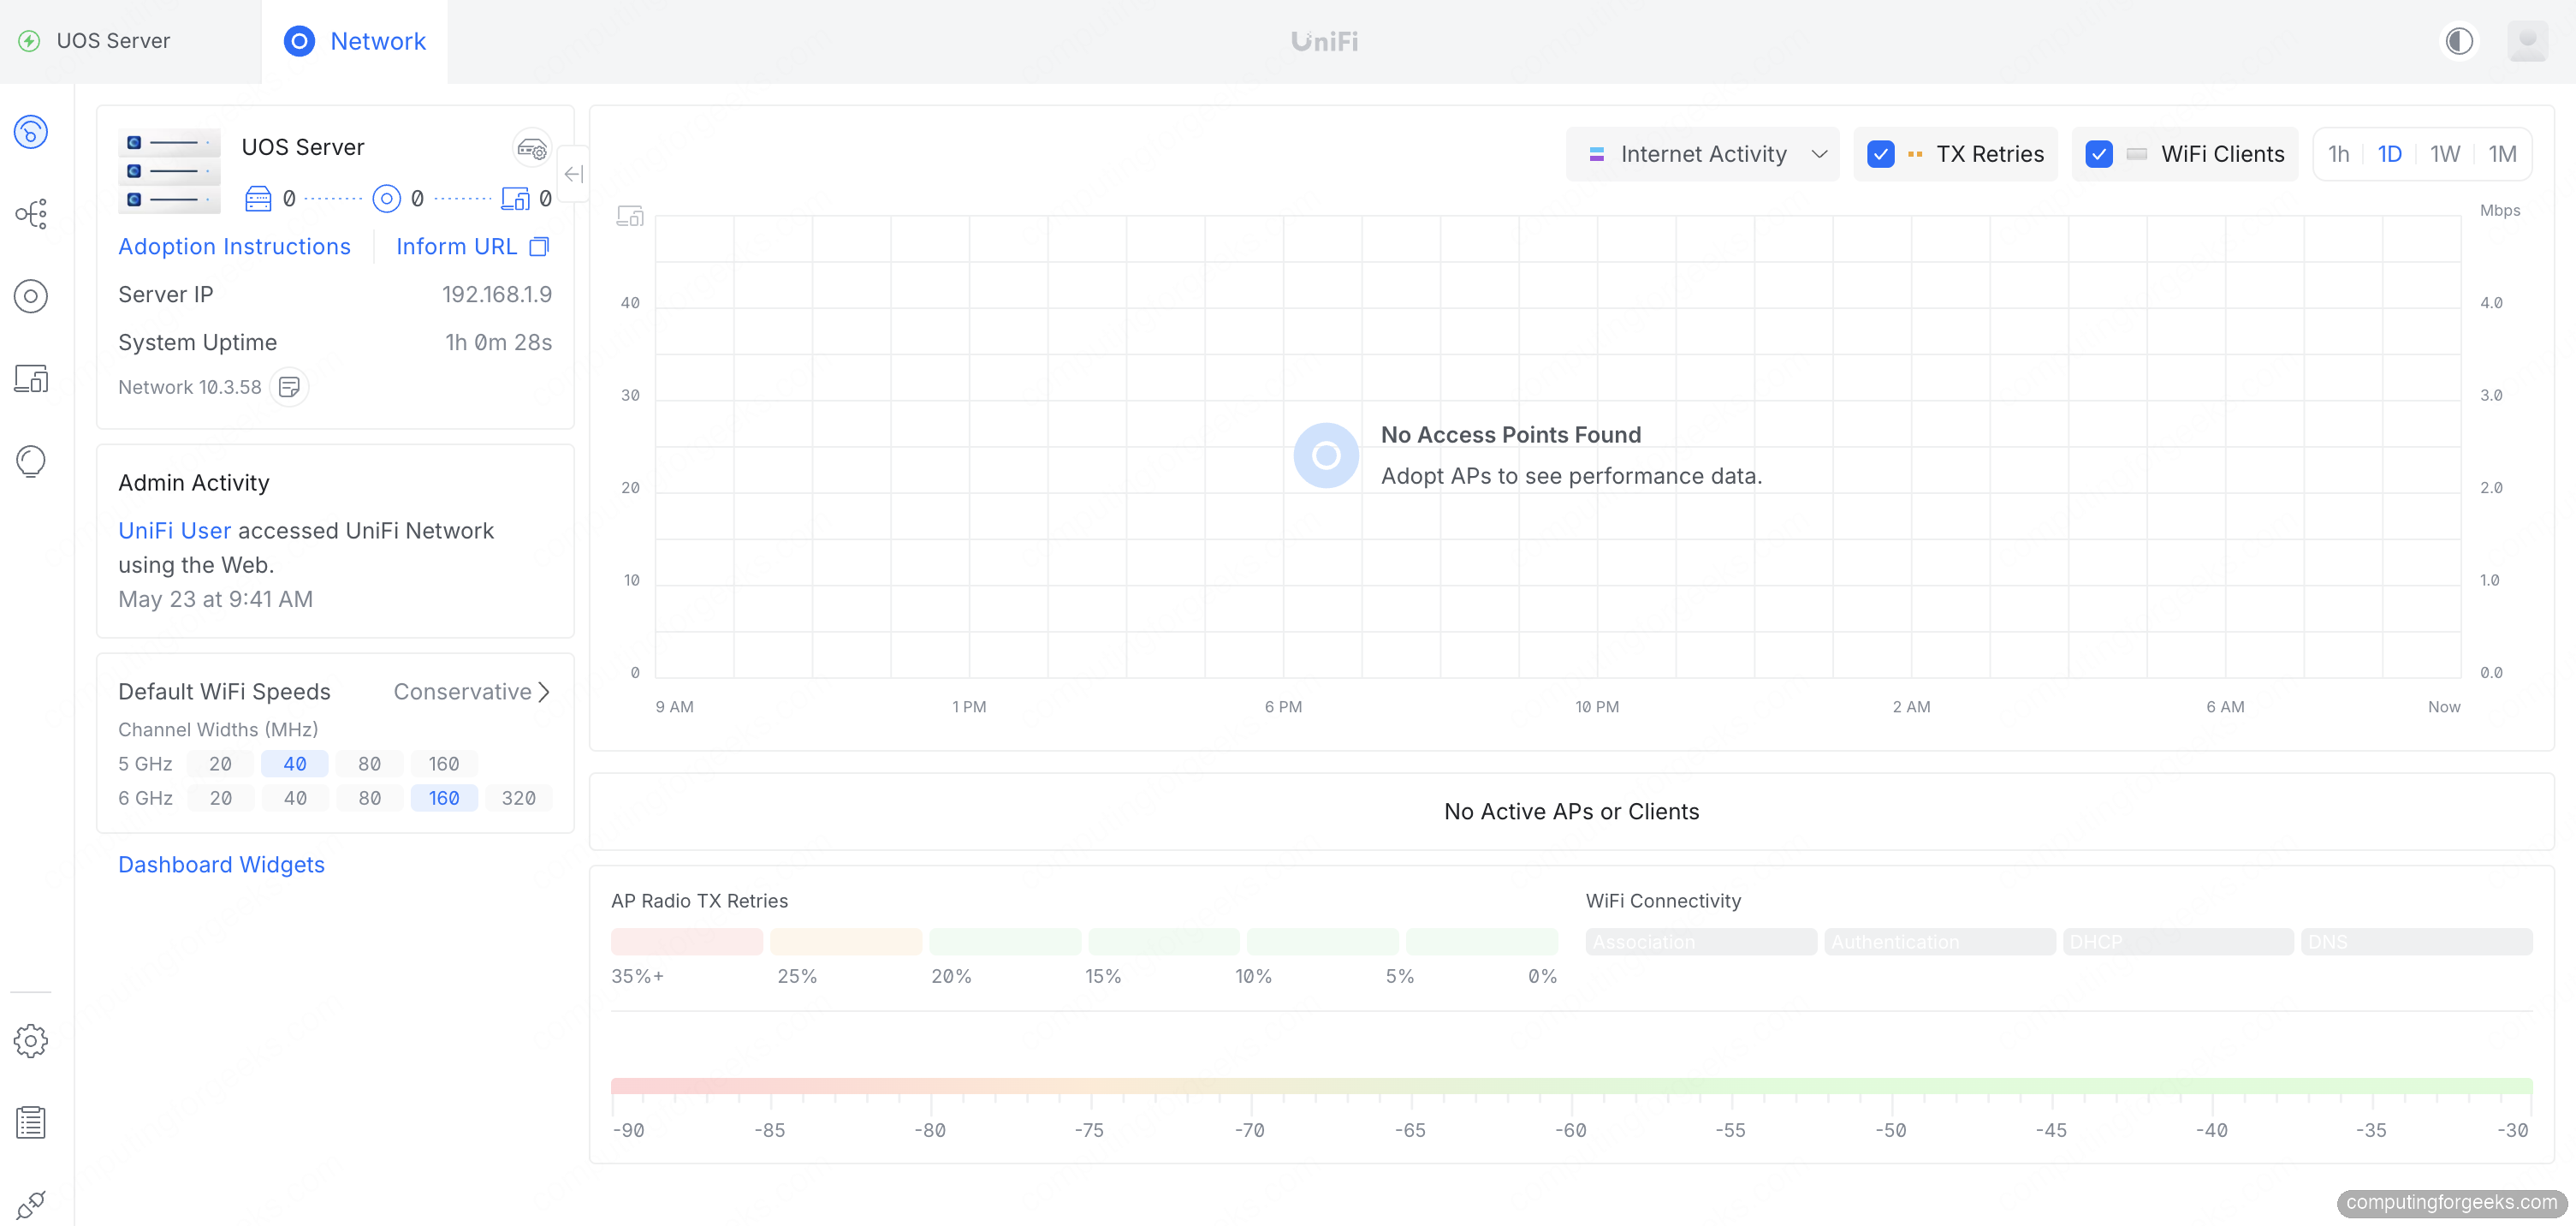Copy the Inform URL with the copy icon
Viewport: 2576px width, 1226px height.
pos(539,247)
